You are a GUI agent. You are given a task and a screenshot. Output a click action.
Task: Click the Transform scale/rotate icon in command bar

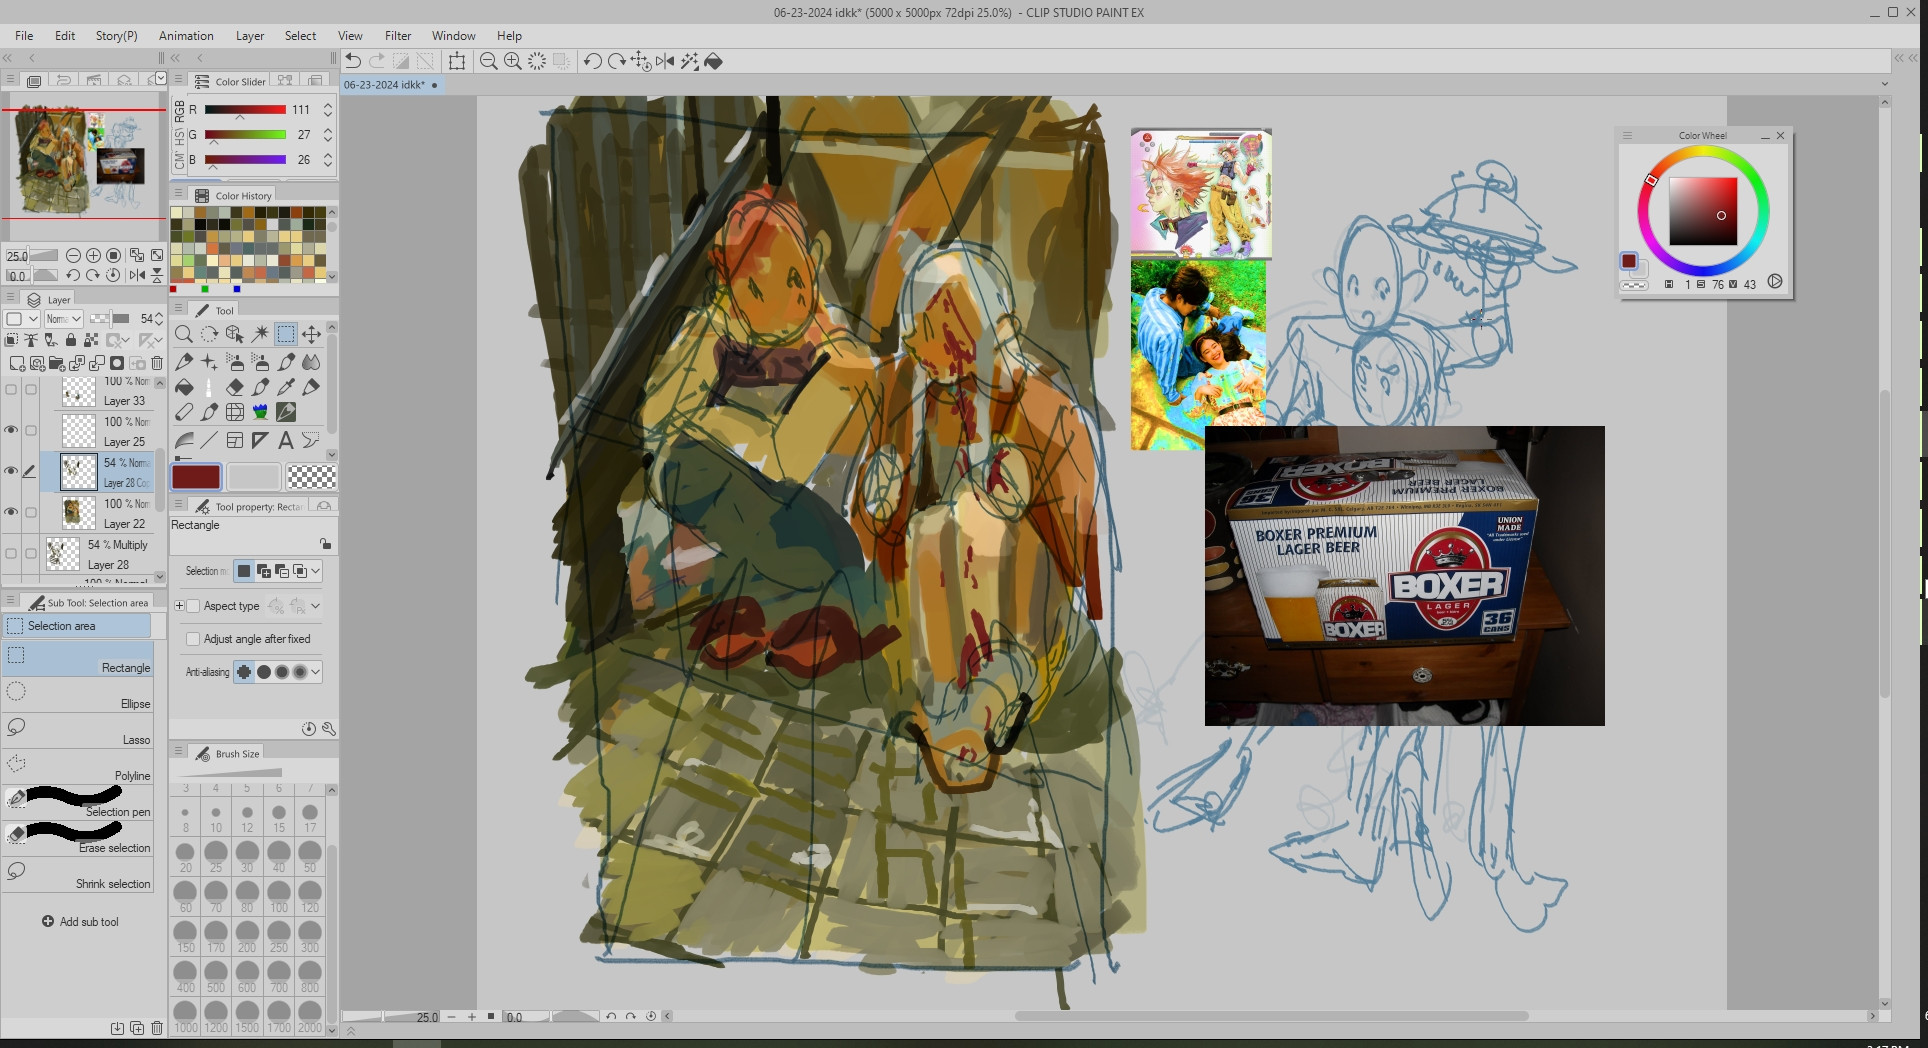pos(457,61)
